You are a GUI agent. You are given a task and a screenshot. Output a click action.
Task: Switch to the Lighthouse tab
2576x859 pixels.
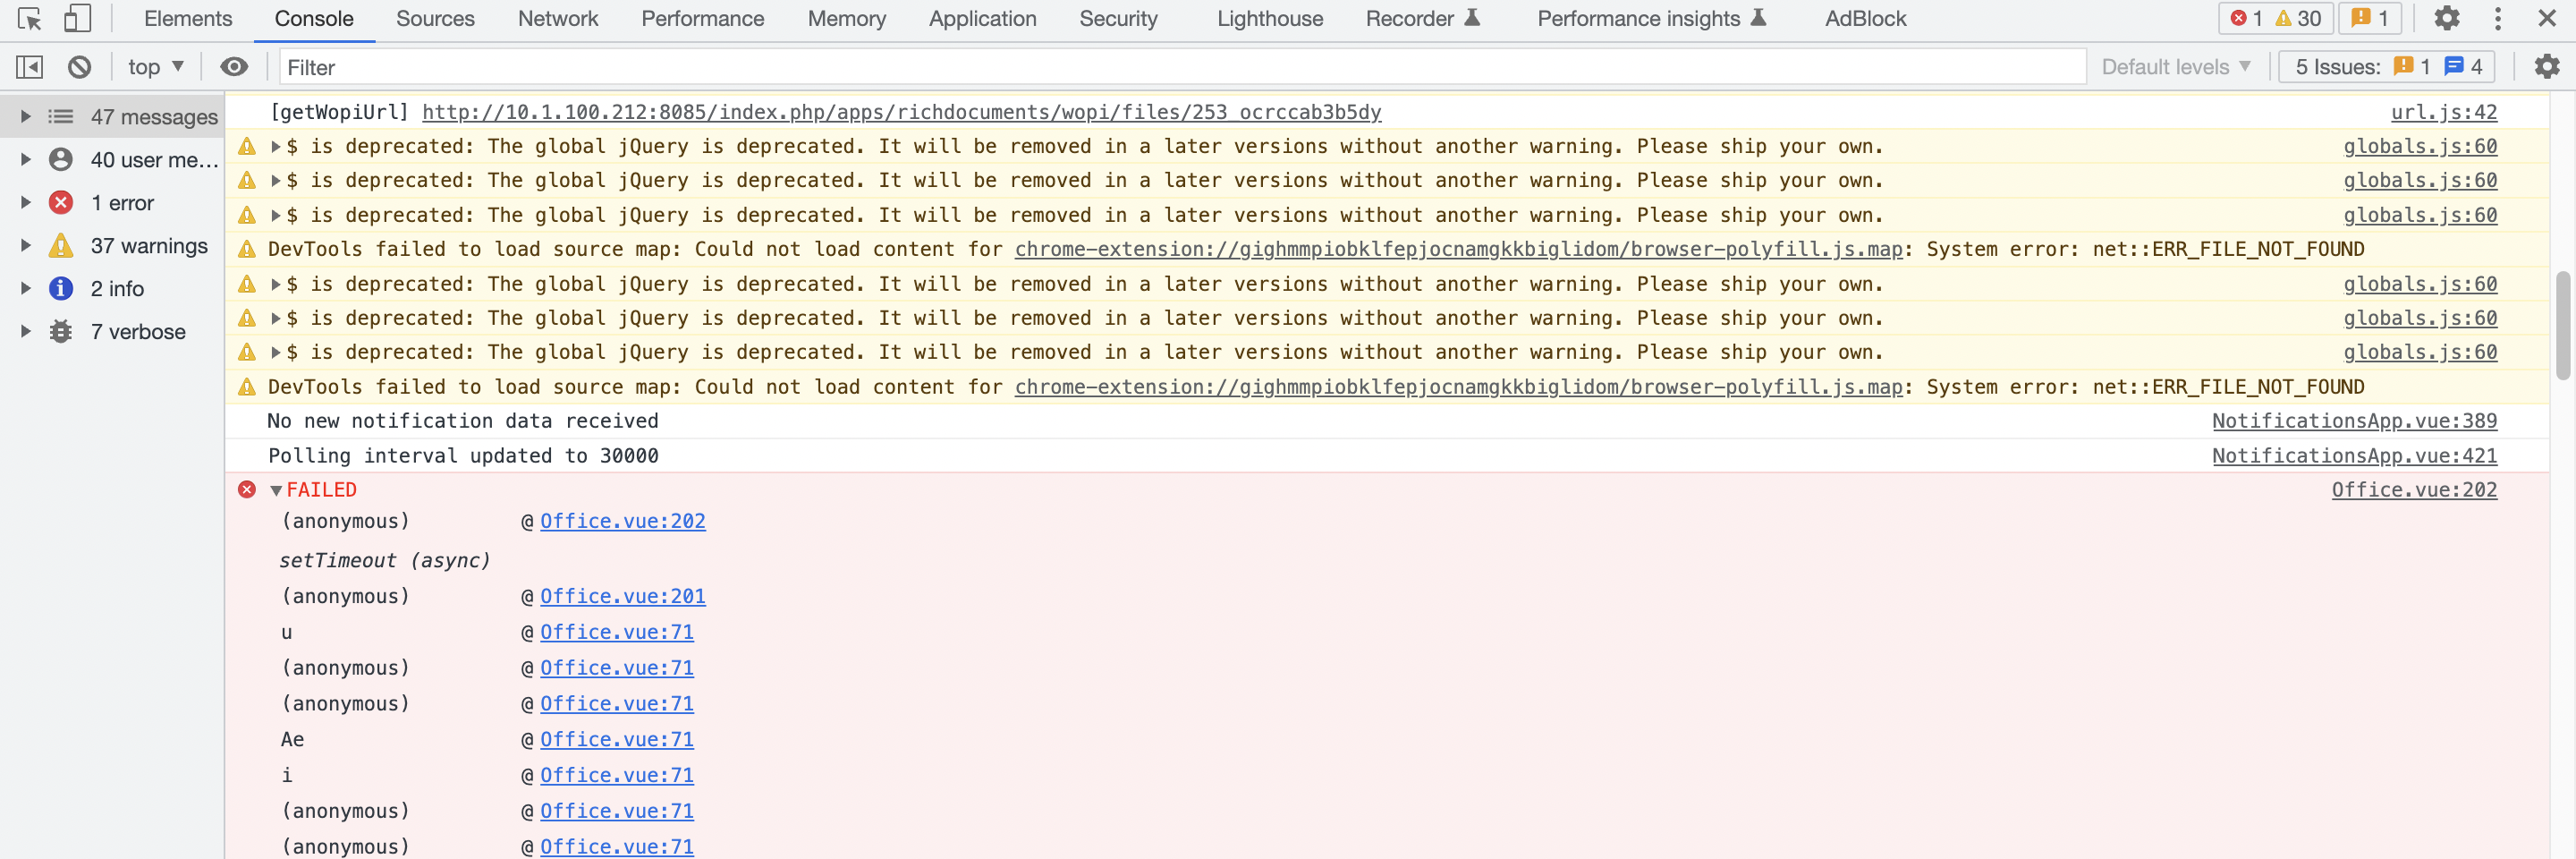[x=1269, y=18]
